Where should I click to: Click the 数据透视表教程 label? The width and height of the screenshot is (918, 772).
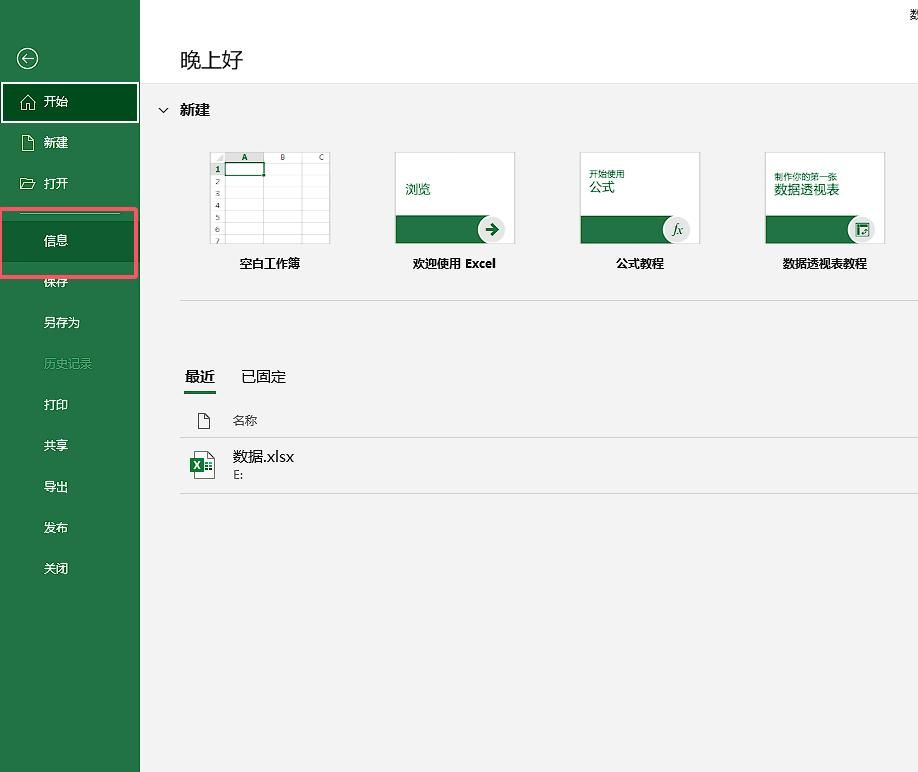coord(825,264)
